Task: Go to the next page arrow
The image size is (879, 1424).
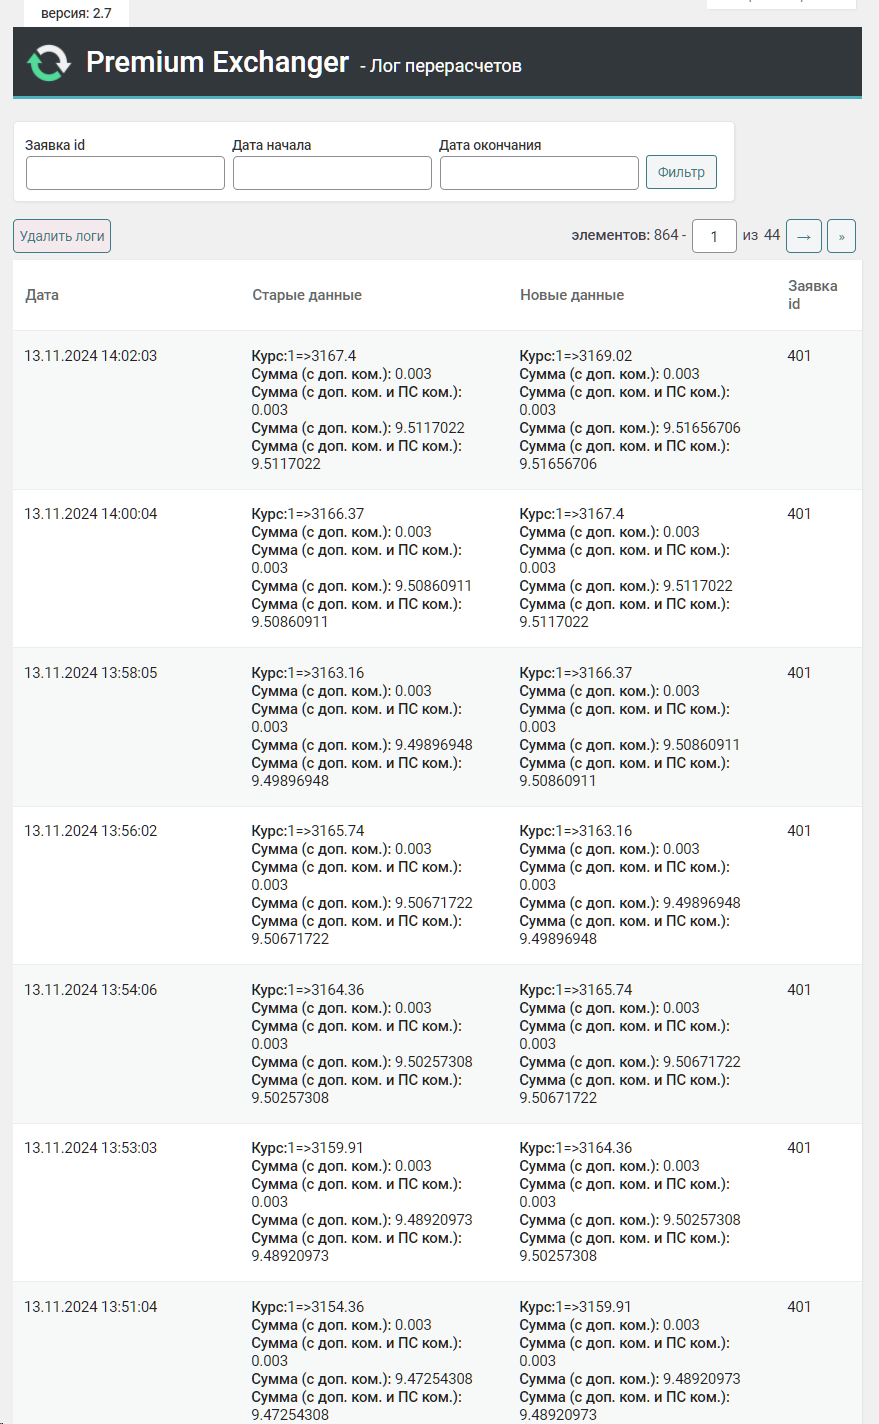Action: click(x=804, y=236)
